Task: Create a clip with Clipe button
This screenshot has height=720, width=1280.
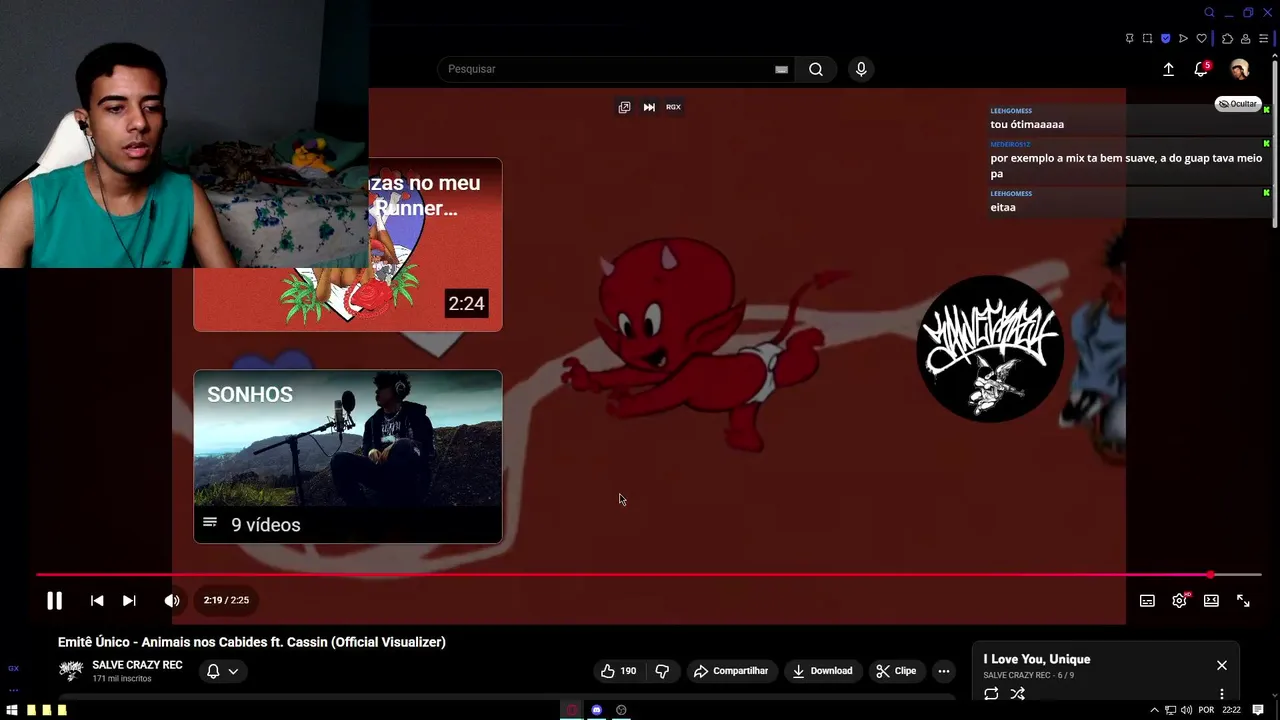Action: (896, 671)
